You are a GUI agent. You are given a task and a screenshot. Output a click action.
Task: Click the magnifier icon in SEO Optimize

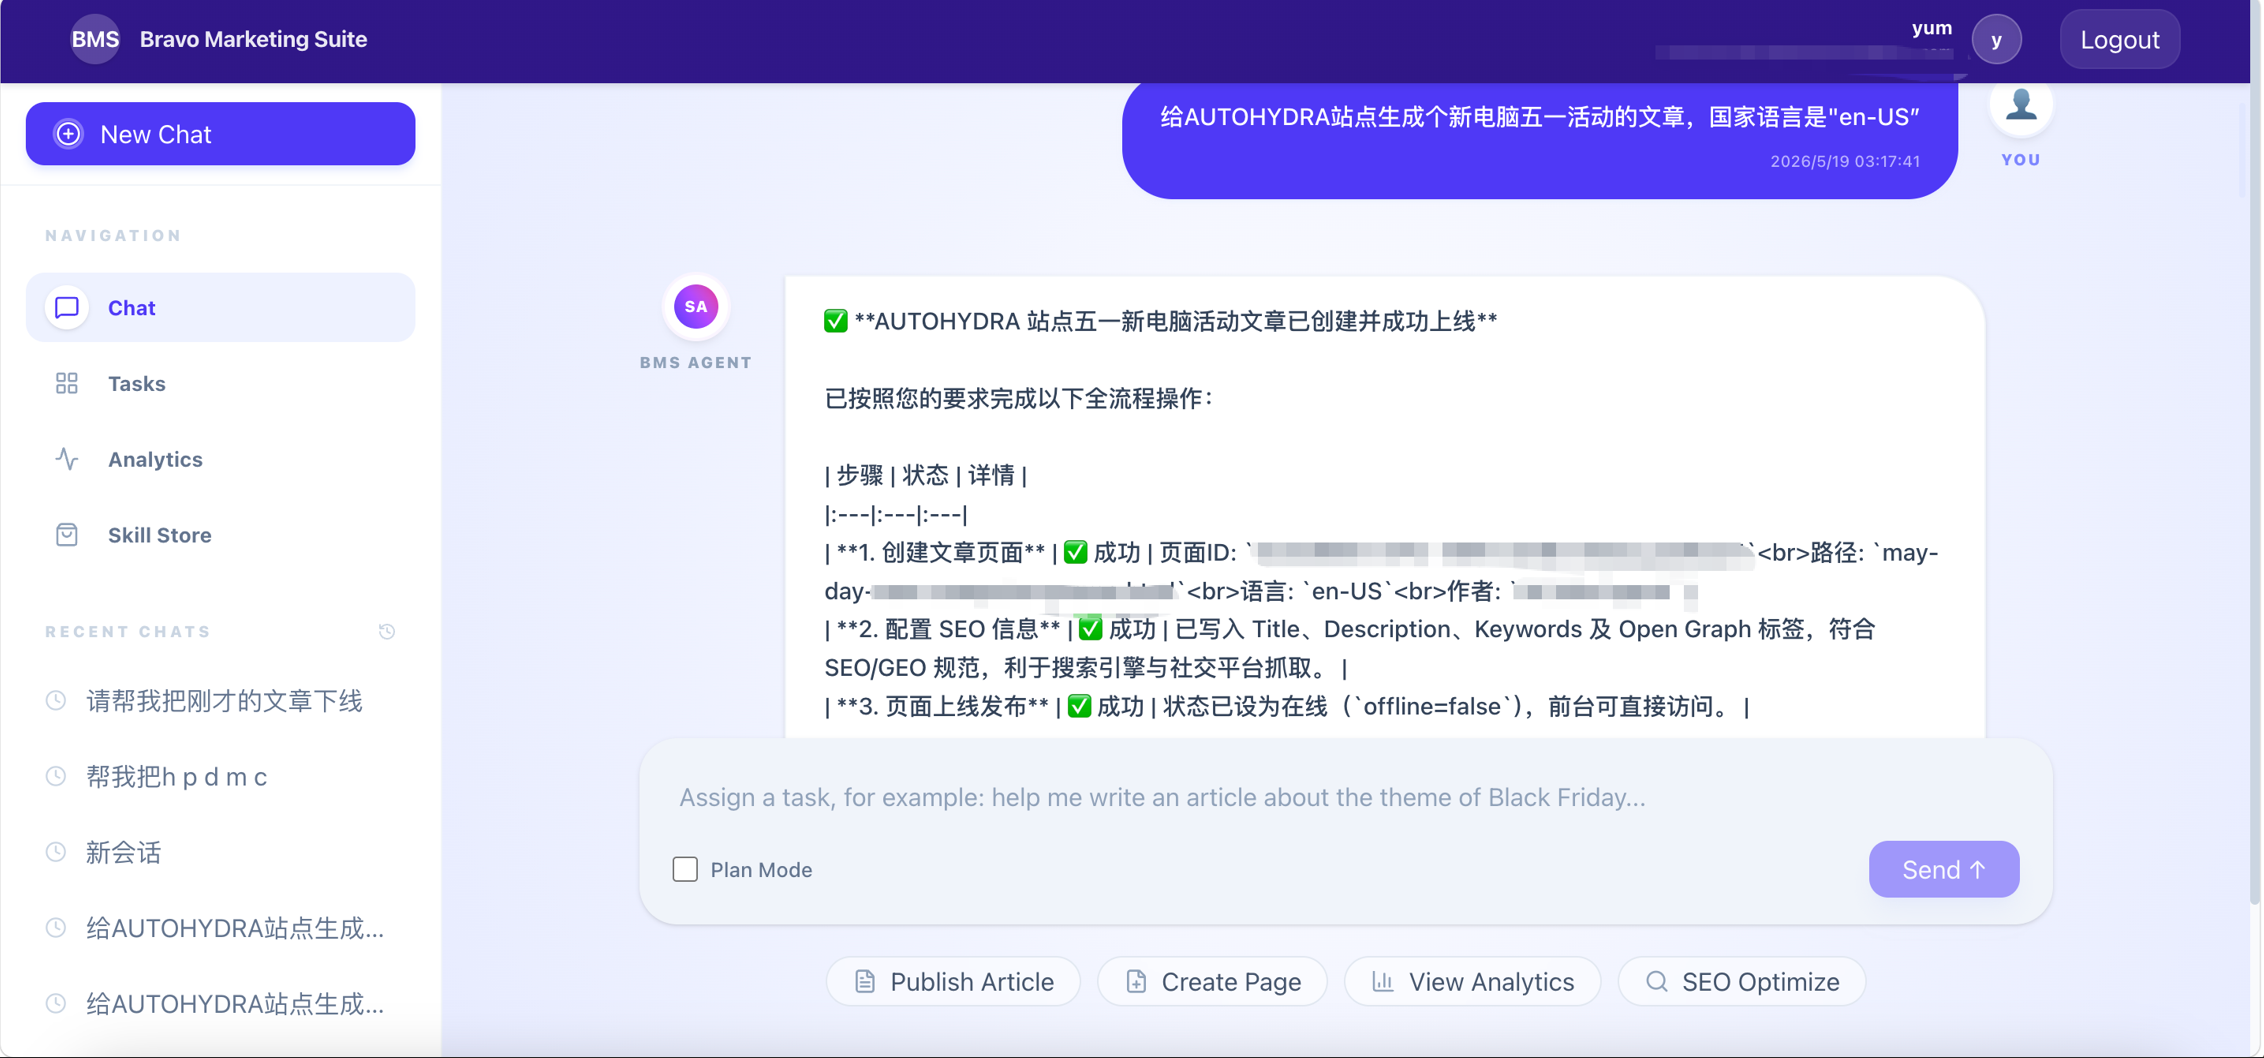click(x=1657, y=982)
